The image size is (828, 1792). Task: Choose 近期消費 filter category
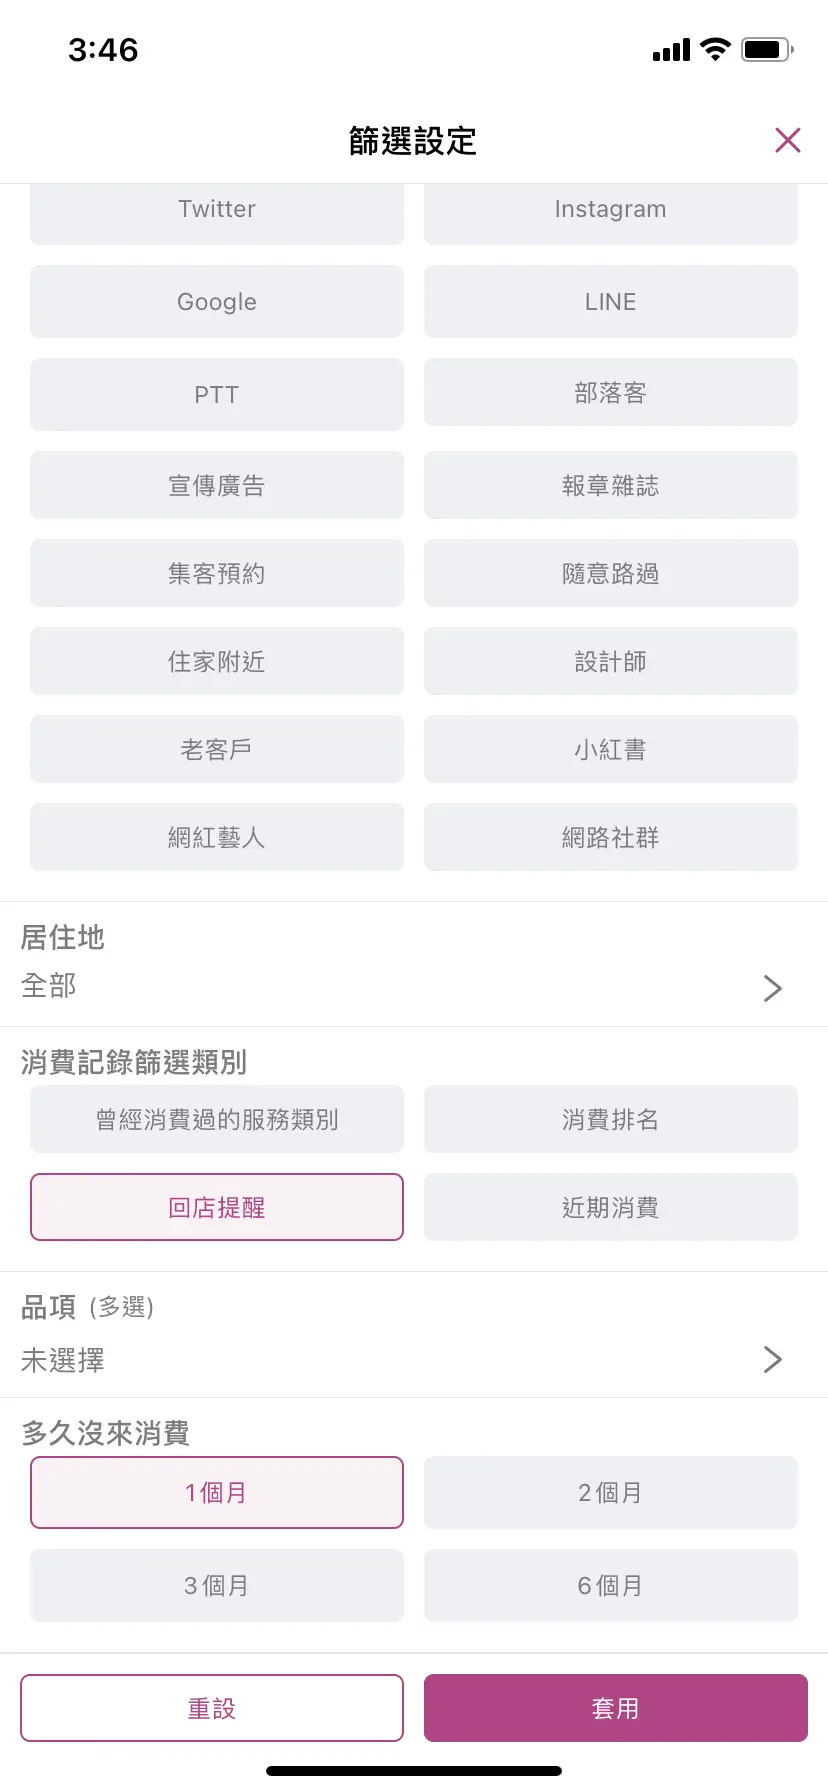(610, 1207)
